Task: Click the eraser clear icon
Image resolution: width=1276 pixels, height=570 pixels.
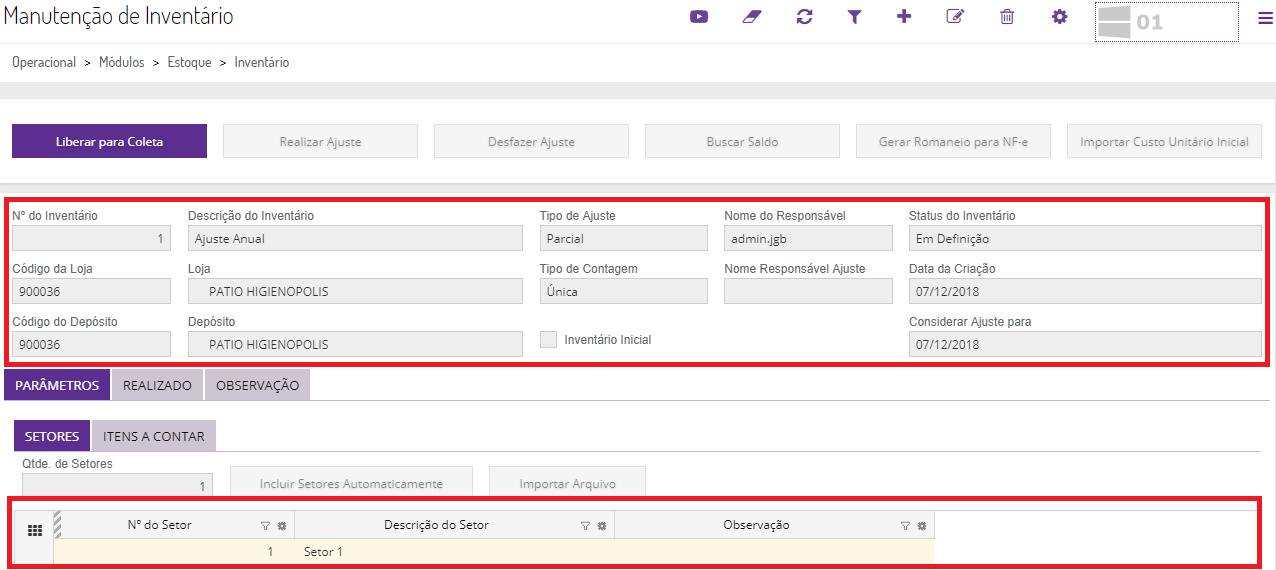Action: point(752,17)
